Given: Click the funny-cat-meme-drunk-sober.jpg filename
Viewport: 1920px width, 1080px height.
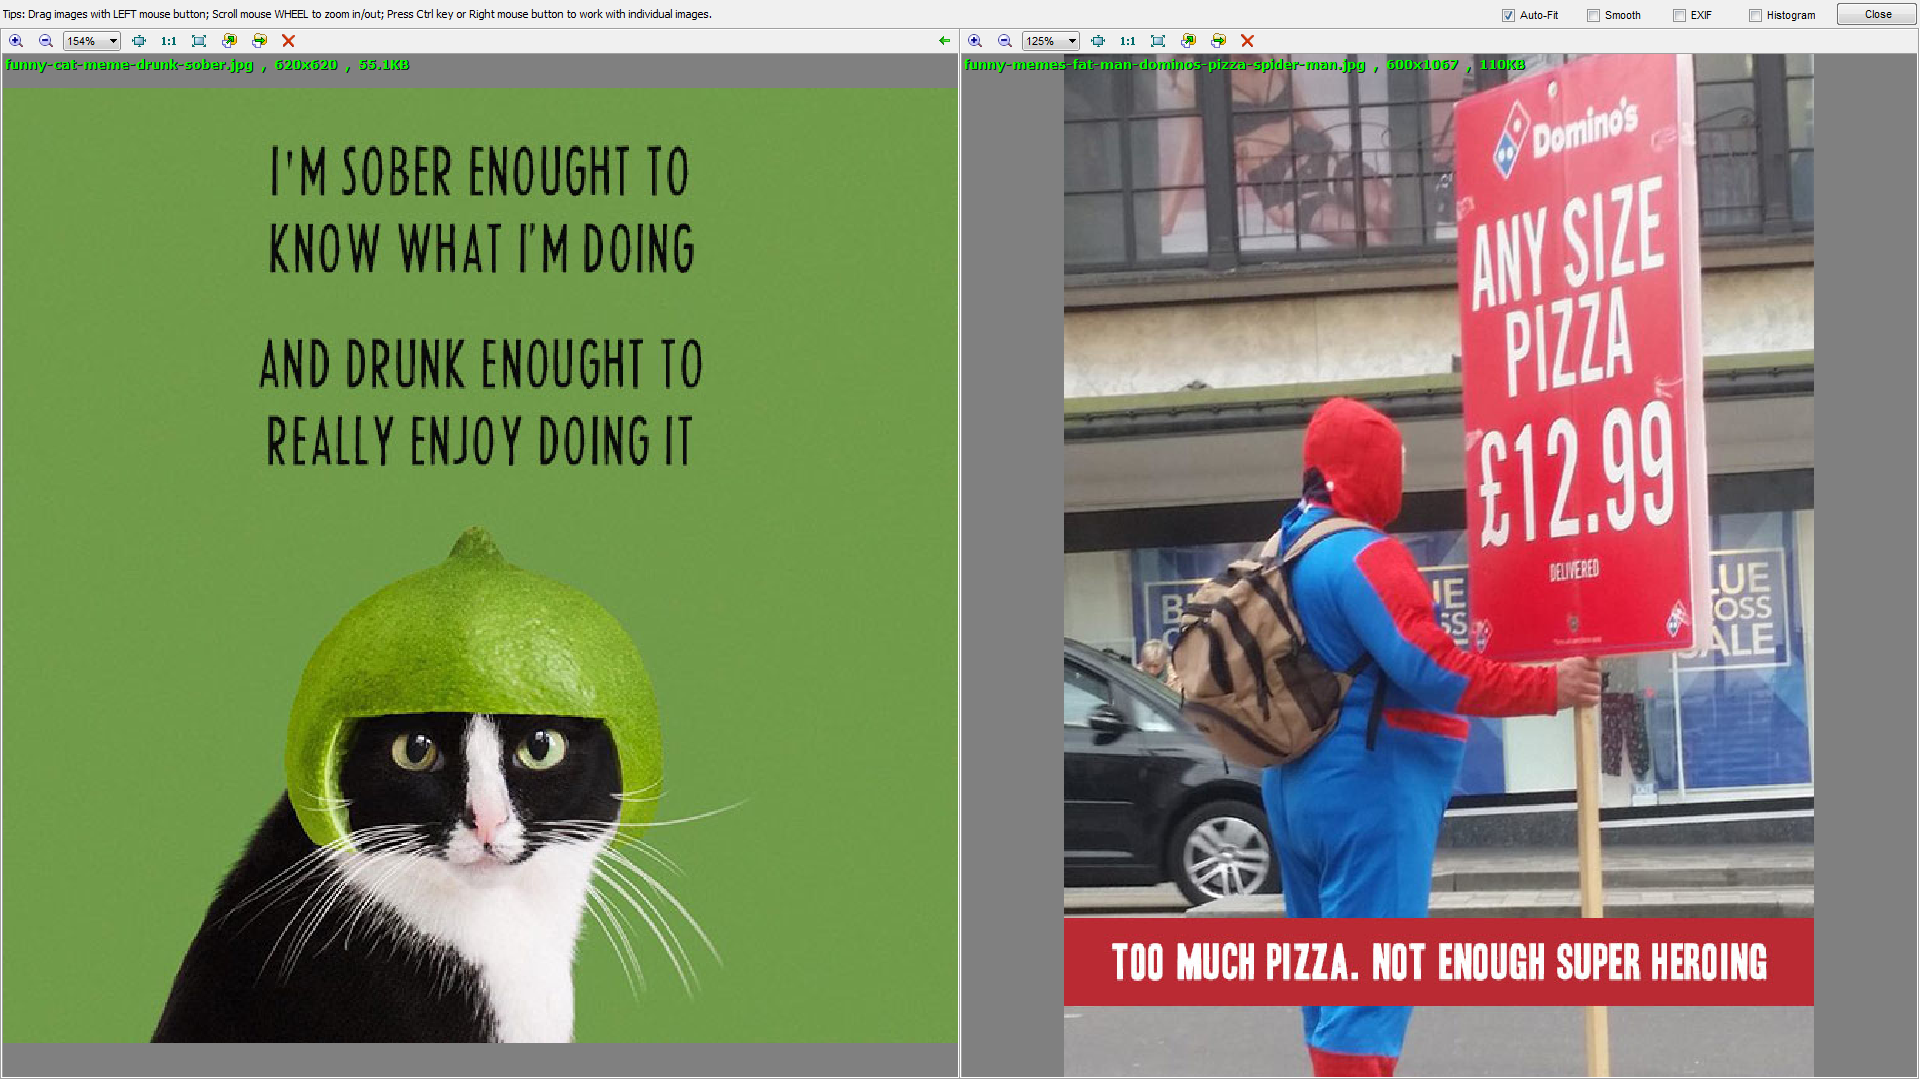Looking at the screenshot, I should pos(129,65).
